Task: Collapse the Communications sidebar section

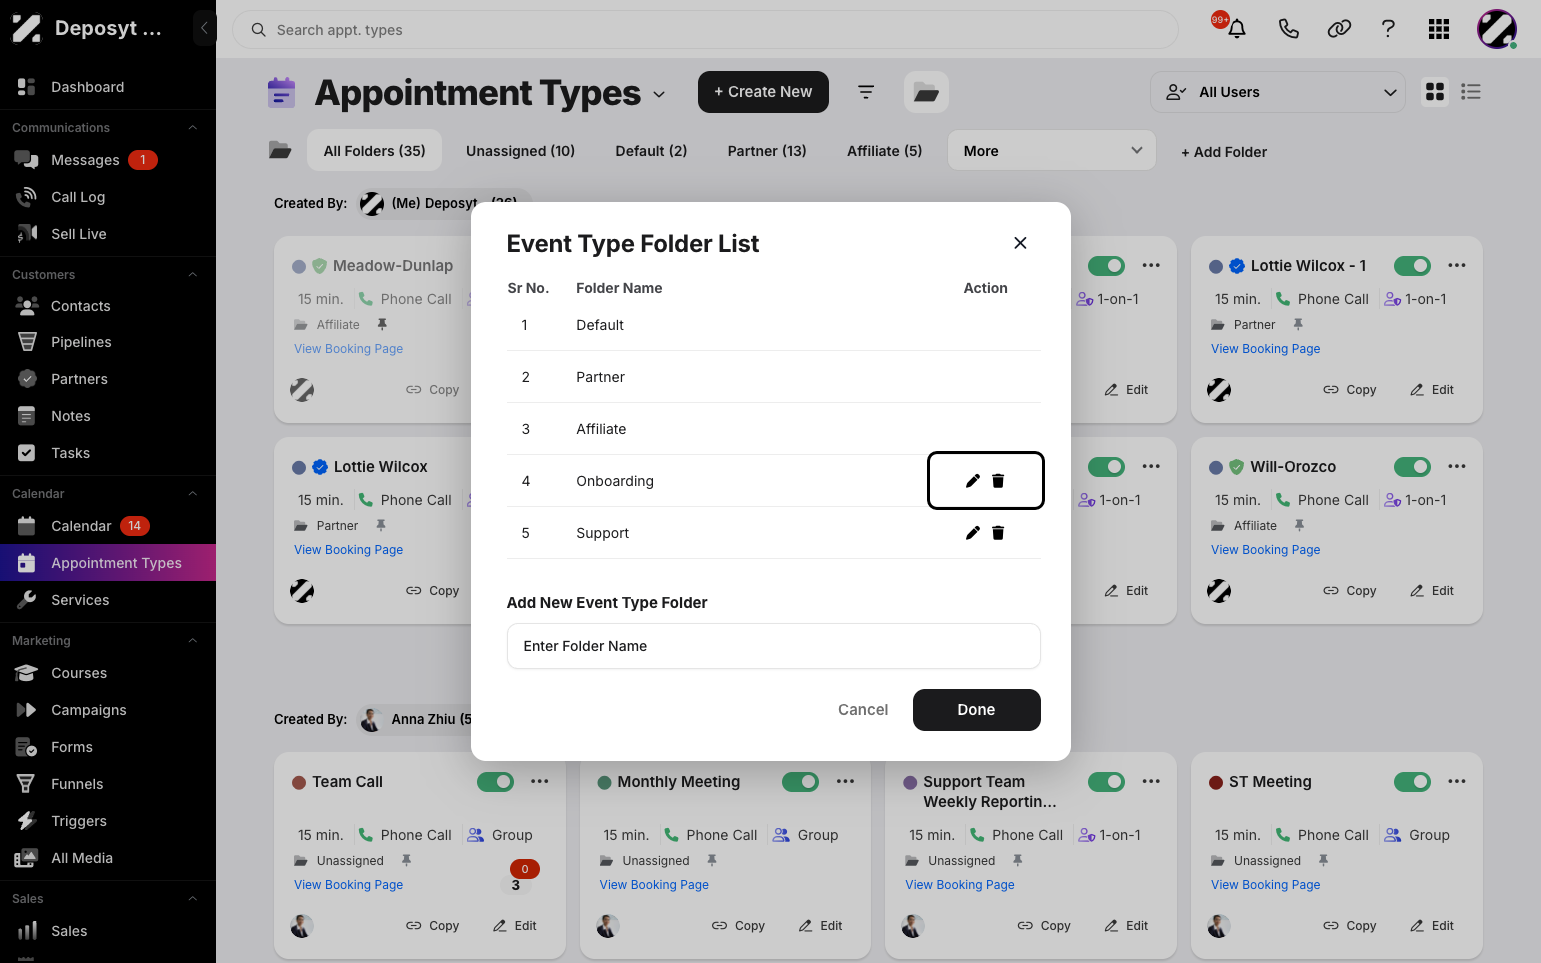Action: [x=193, y=128]
